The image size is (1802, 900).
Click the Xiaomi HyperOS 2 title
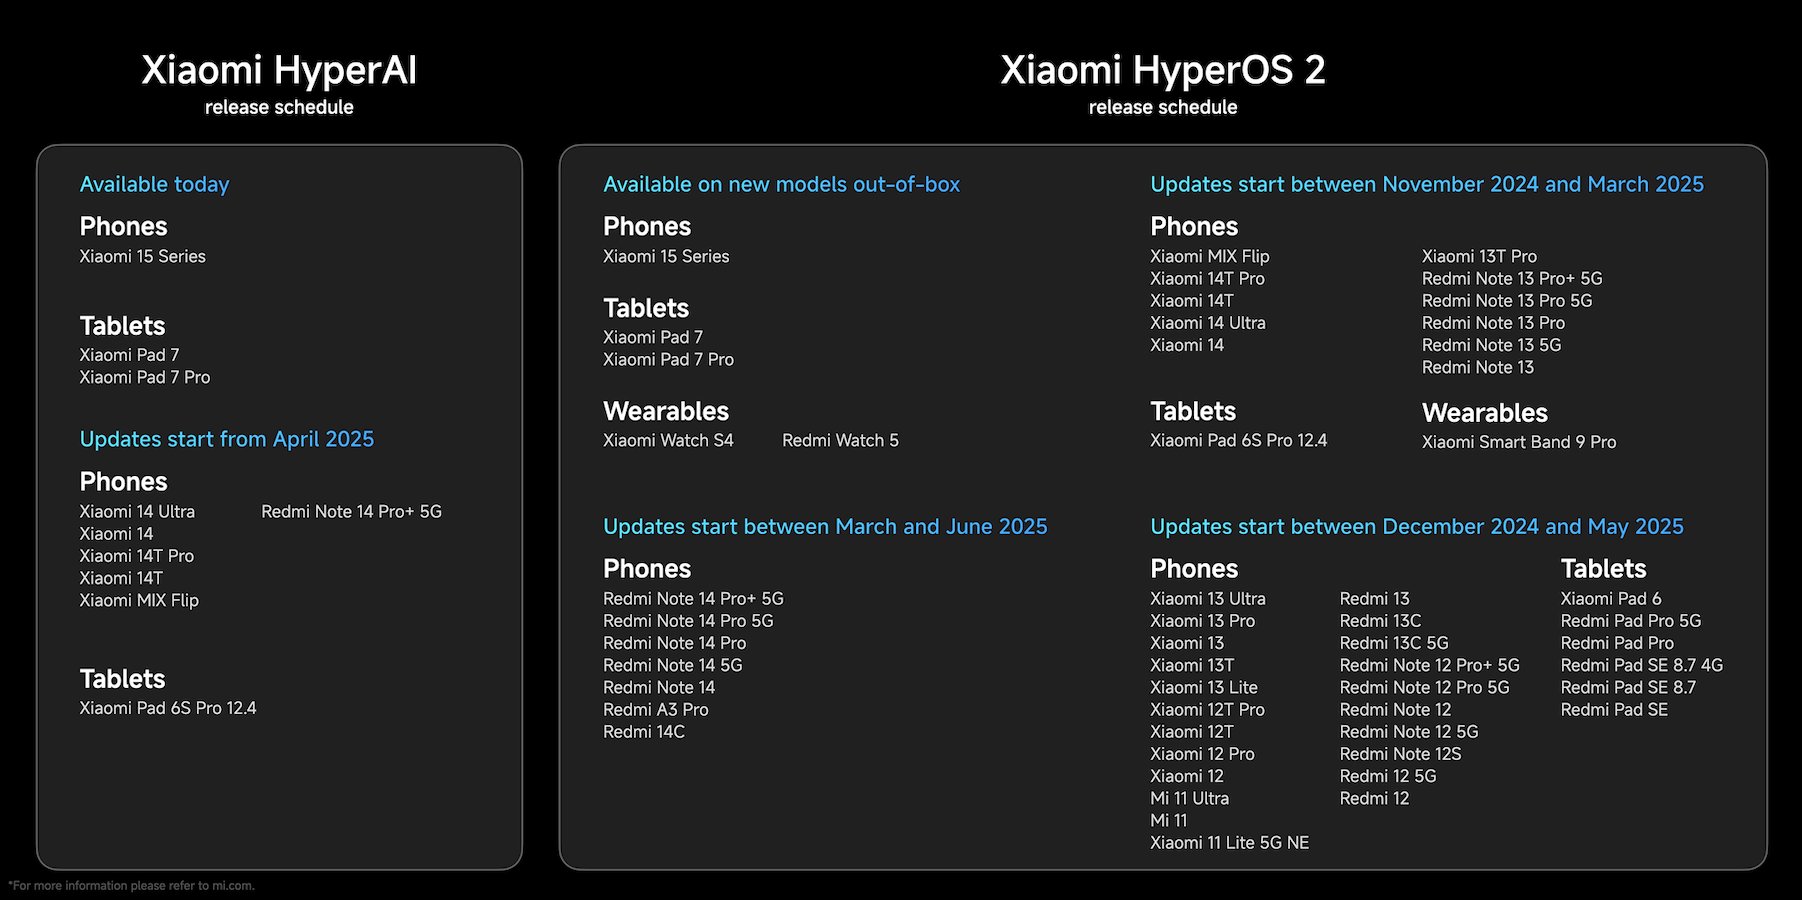(x=1162, y=70)
